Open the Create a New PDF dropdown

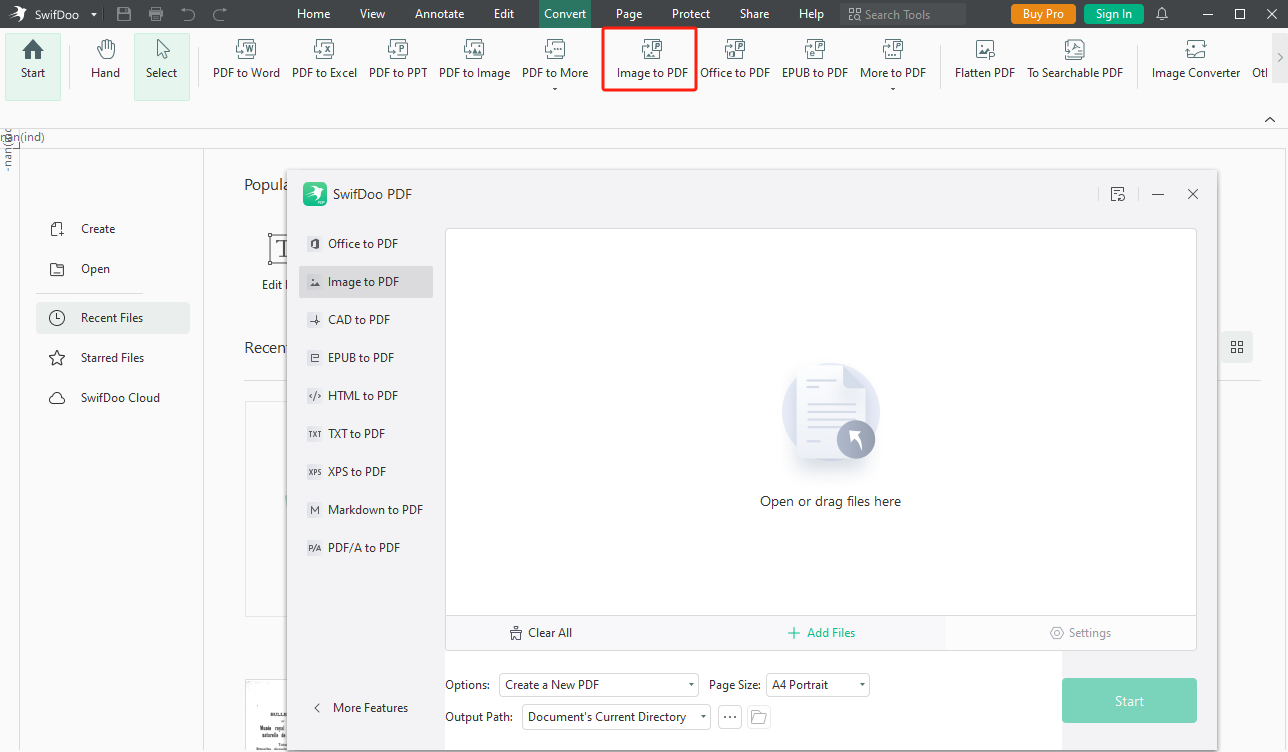(x=599, y=685)
